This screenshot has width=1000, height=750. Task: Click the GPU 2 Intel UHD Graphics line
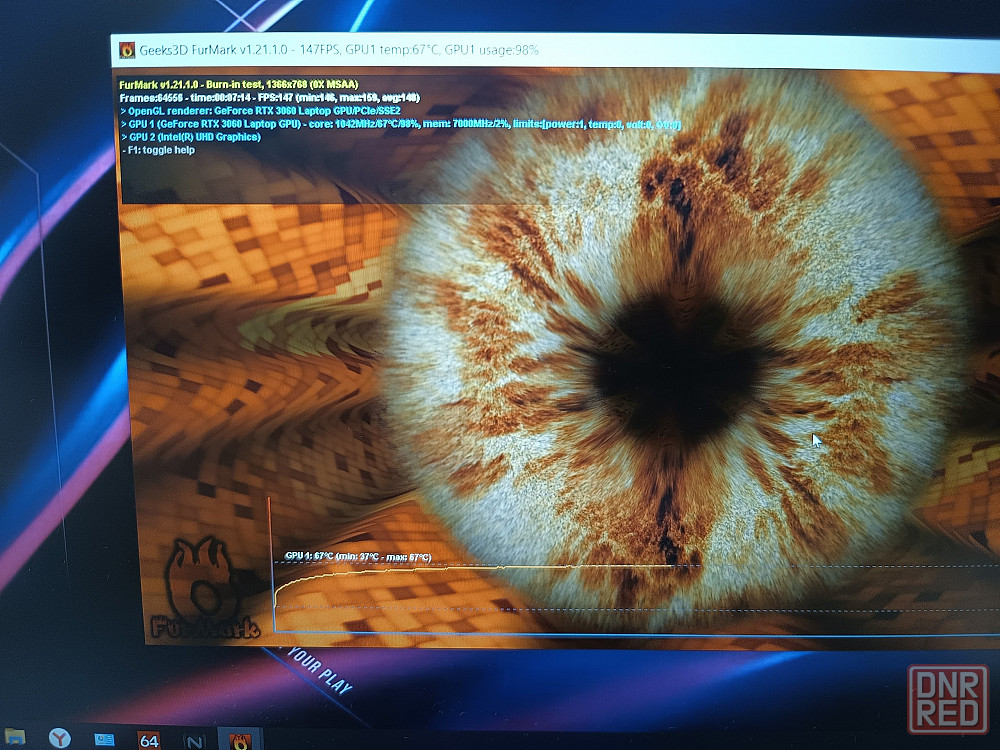point(190,137)
